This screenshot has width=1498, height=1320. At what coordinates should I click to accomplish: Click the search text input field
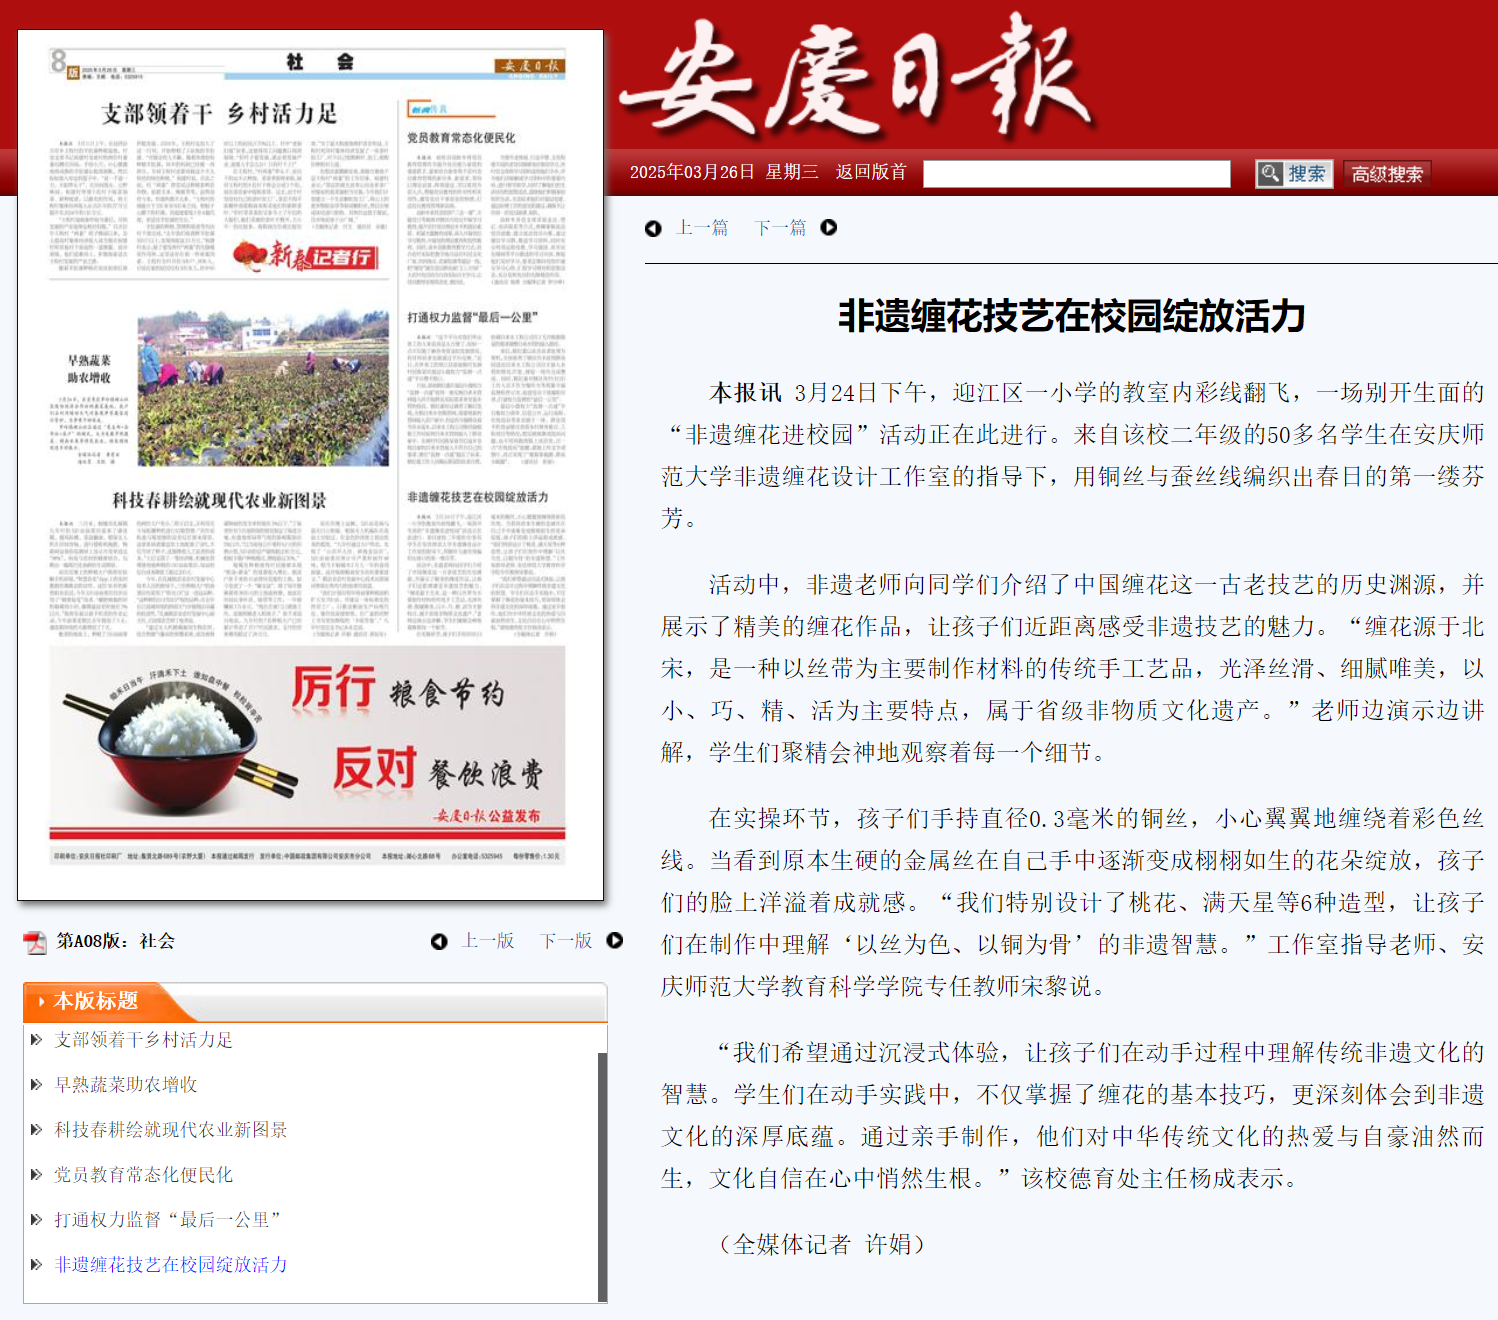point(1076,174)
